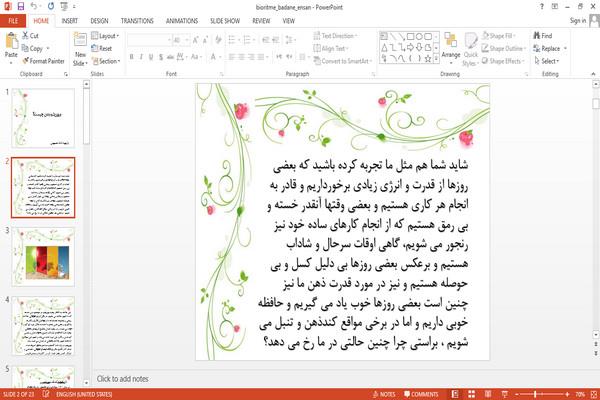Click the Copy command
The width and height of the screenshot is (600, 400).
(32, 48)
